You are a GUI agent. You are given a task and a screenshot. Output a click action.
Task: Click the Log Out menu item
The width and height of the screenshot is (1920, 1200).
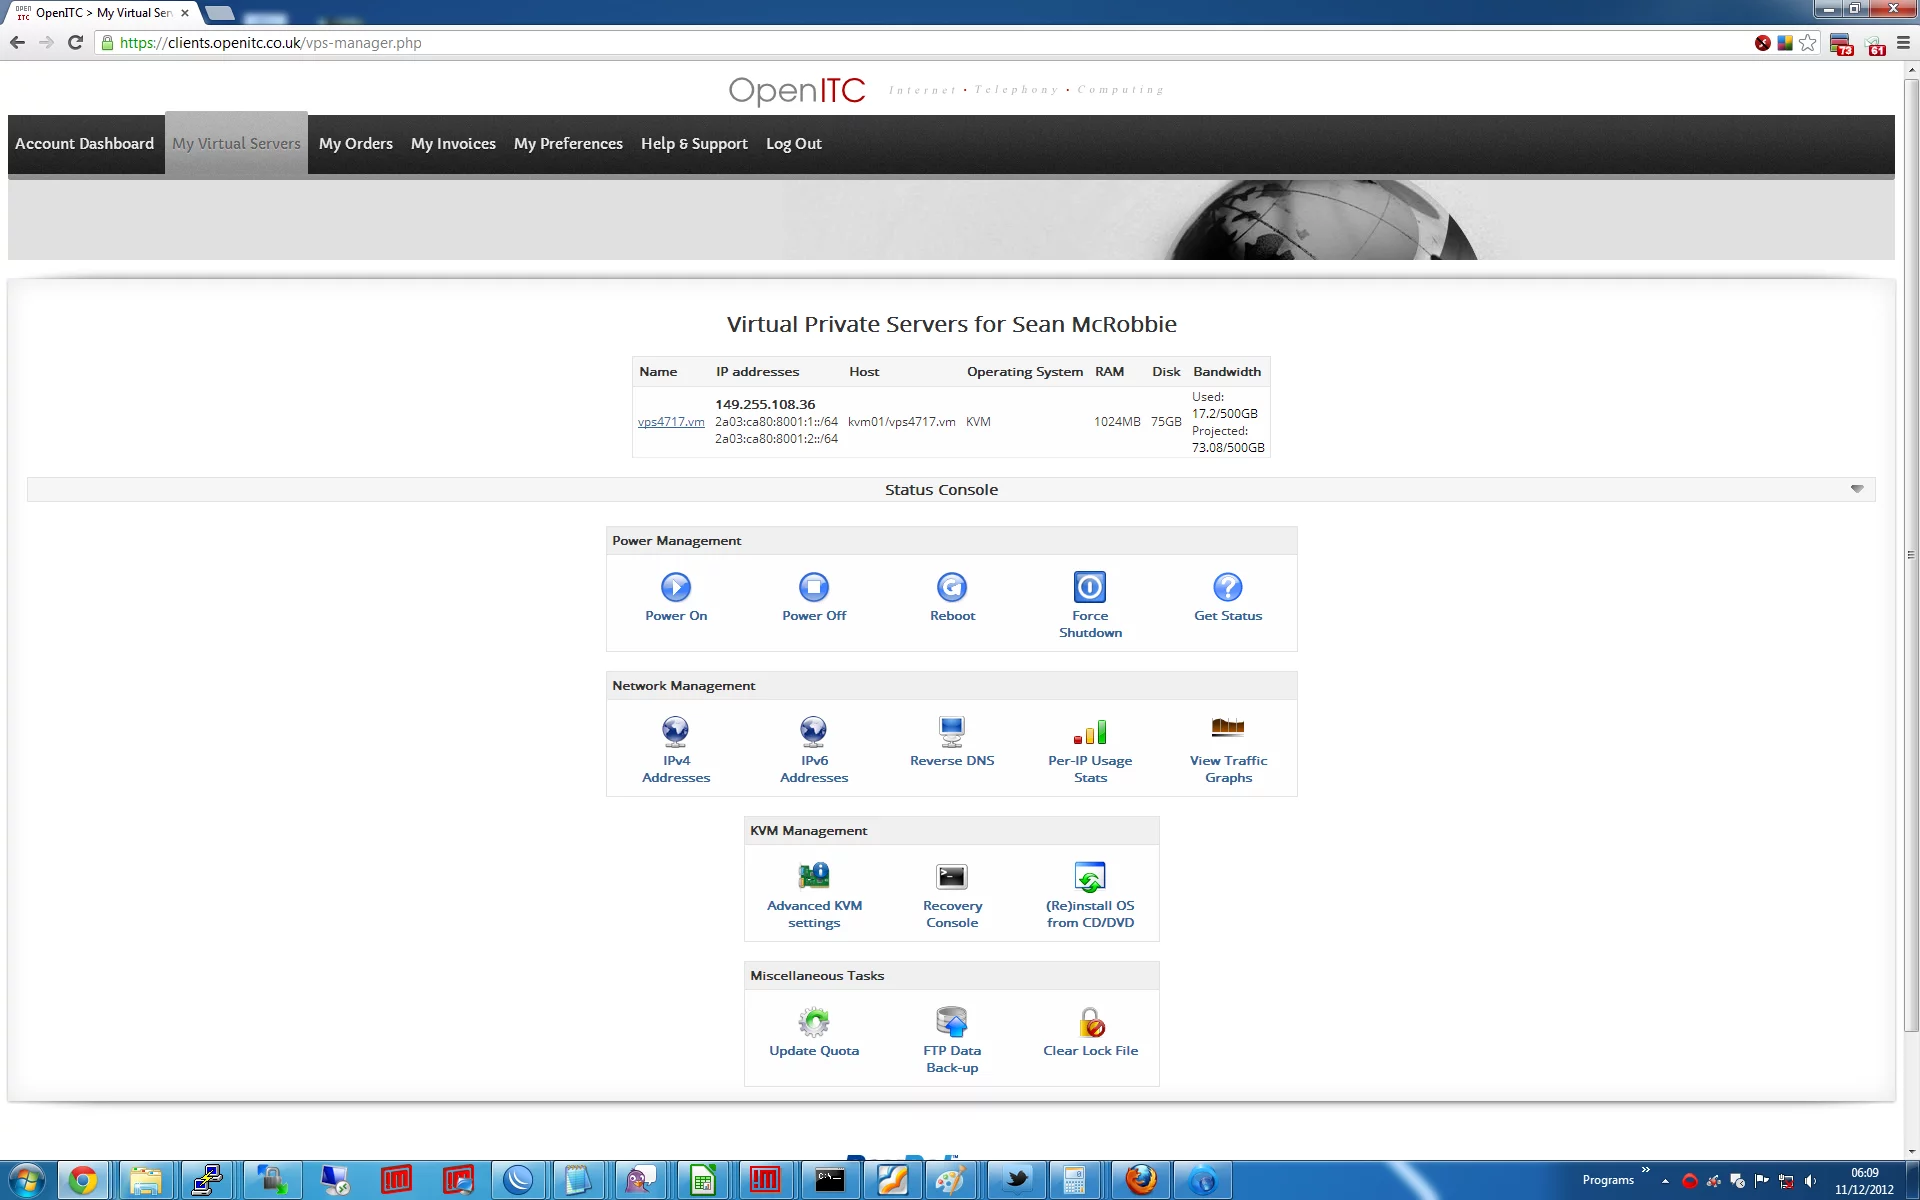pos(794,144)
